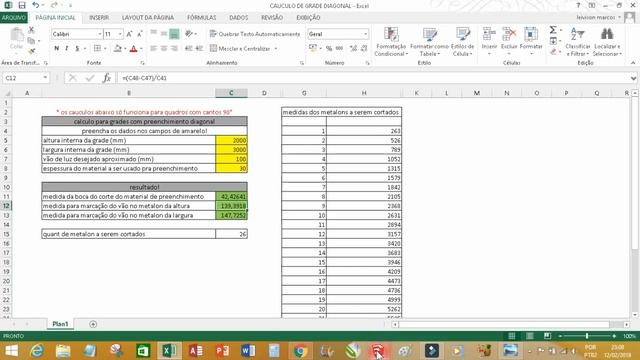Add new sheet with plus button

pos(93,324)
